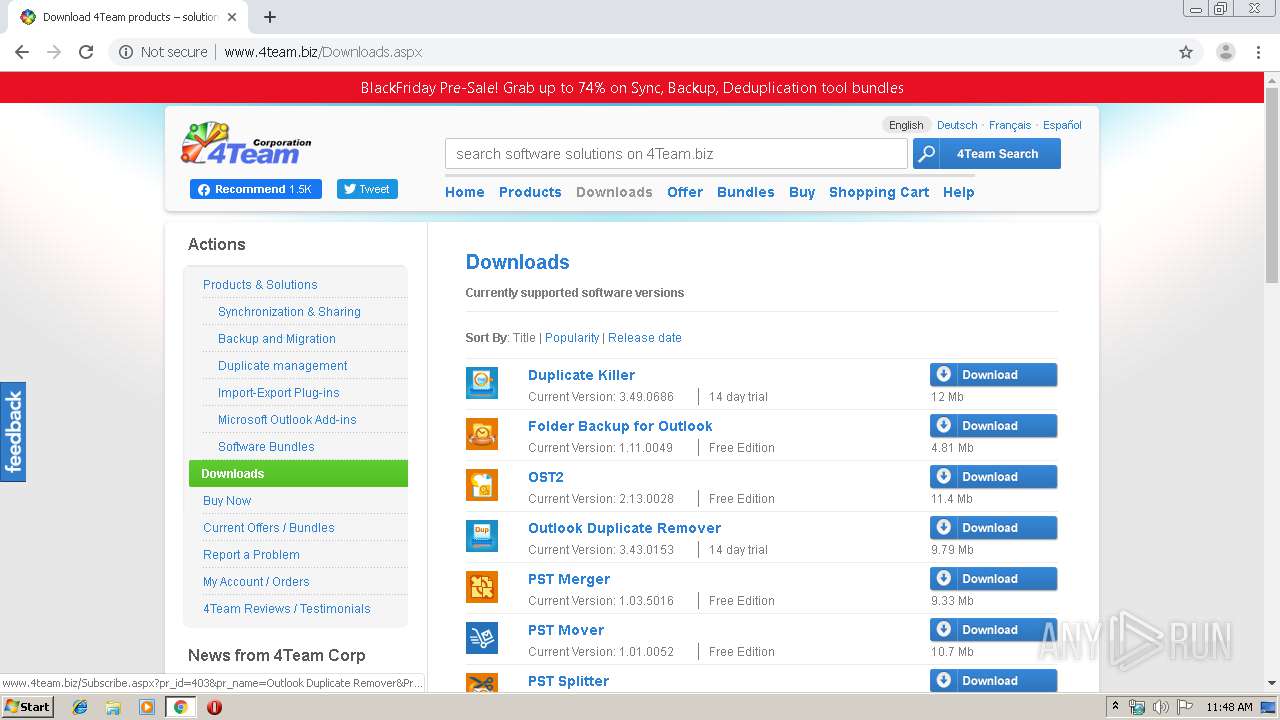This screenshot has width=1280, height=720.
Task: Click the PST Merger product icon
Action: tap(481, 587)
